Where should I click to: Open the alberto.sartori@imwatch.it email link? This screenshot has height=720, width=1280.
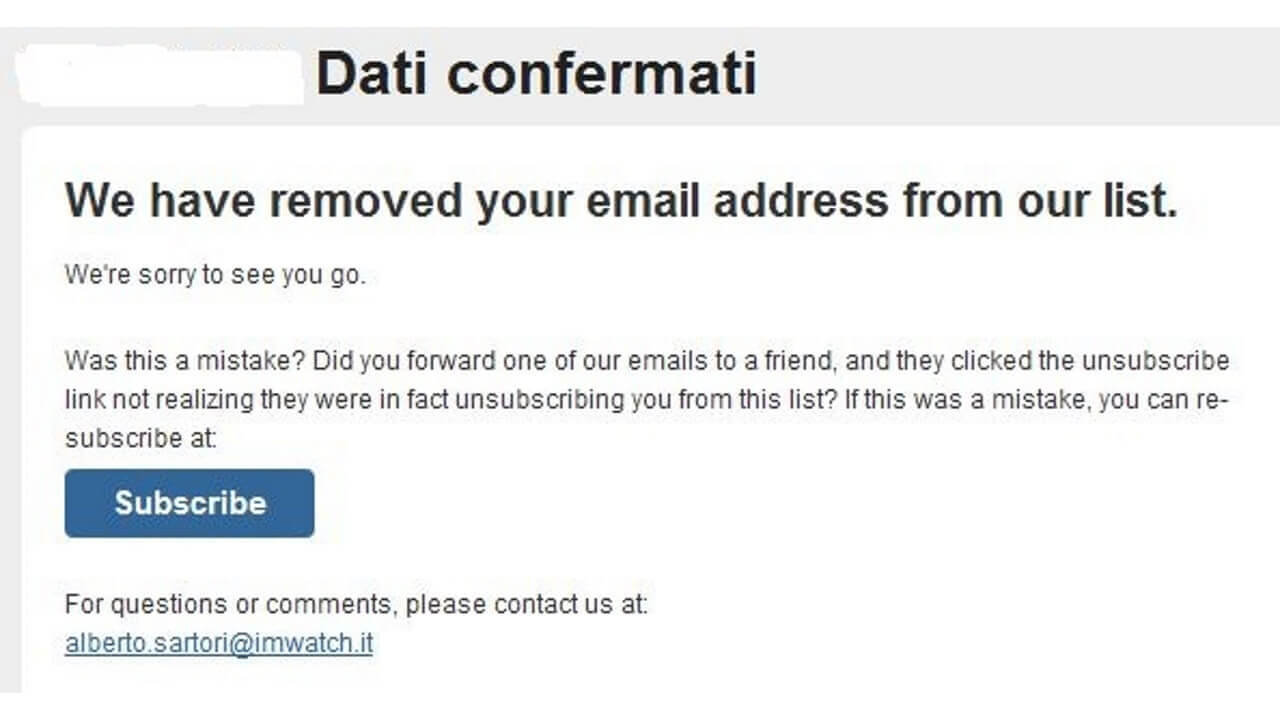click(x=219, y=643)
